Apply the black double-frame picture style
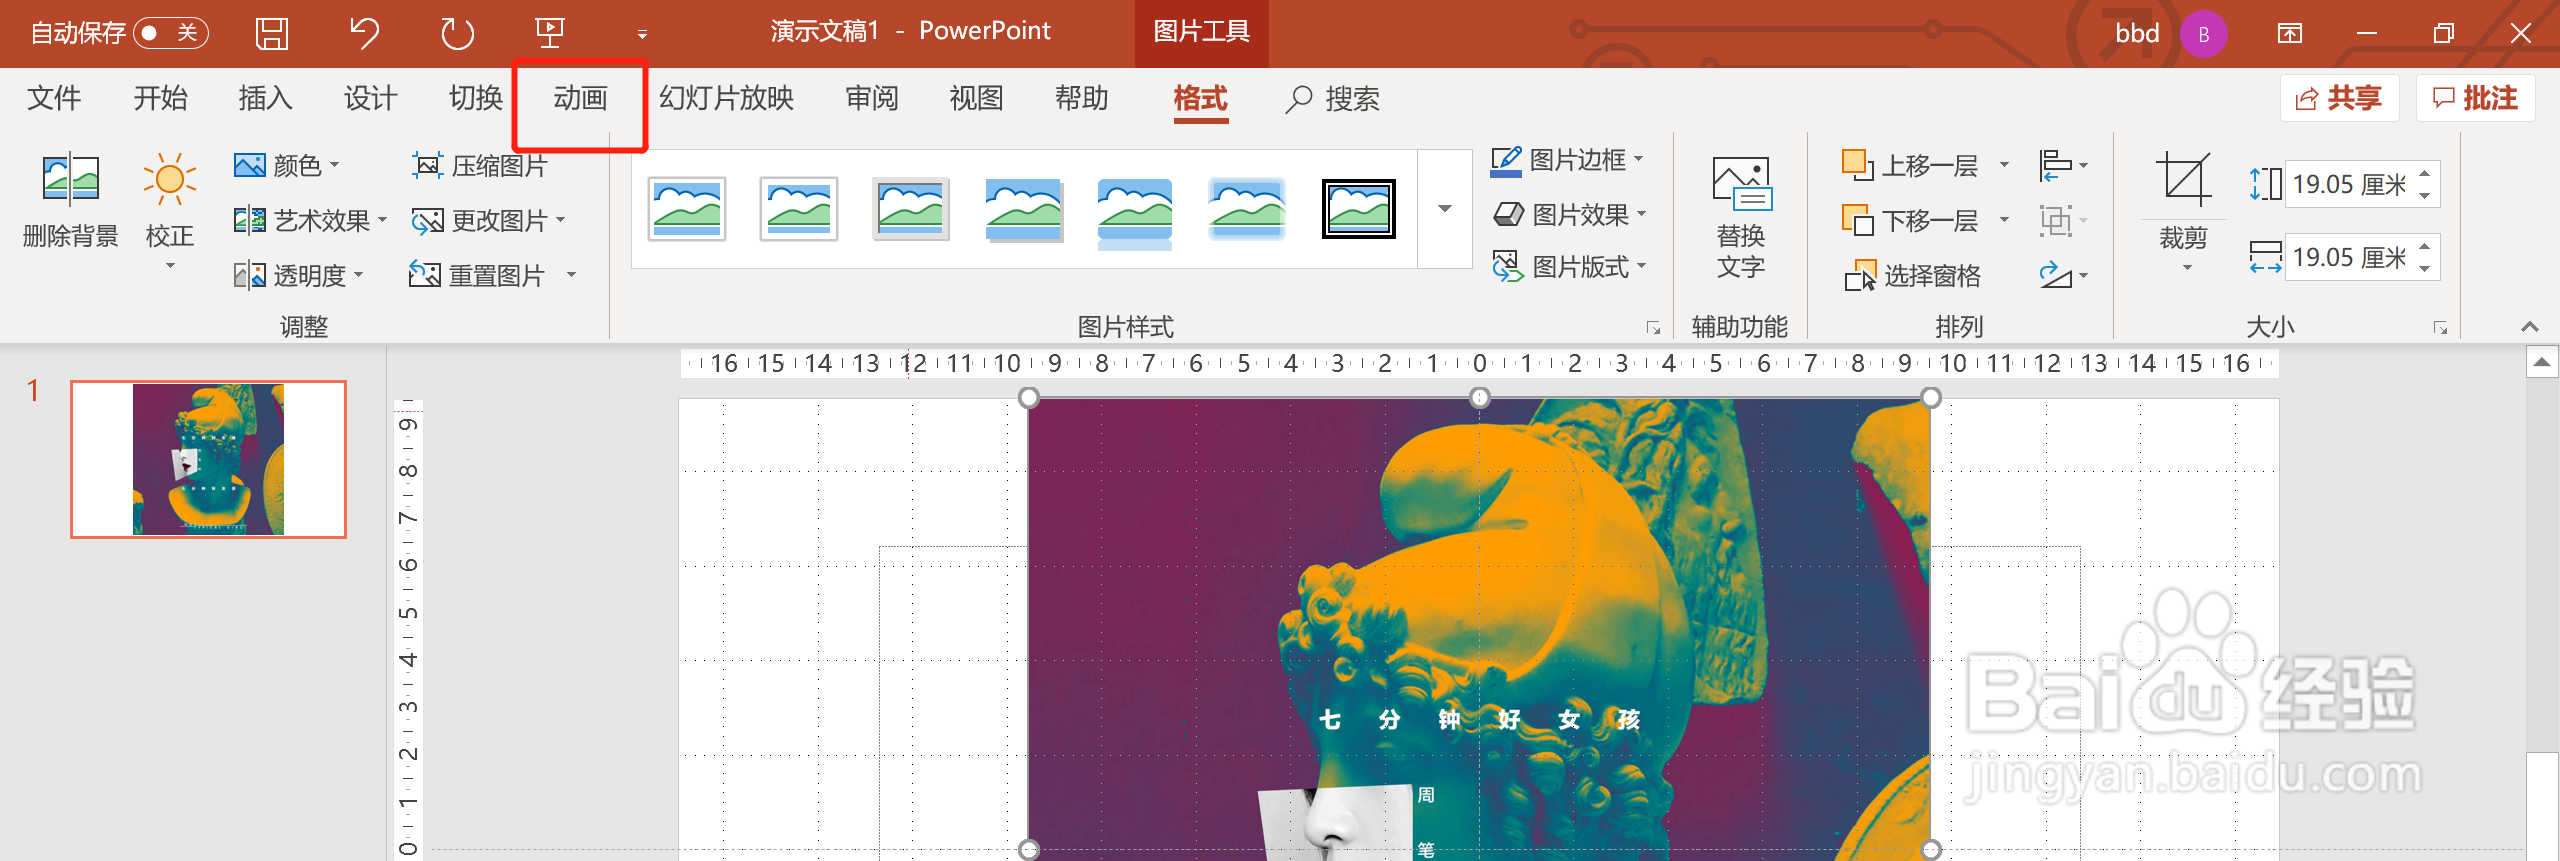Viewport: 2560px width, 861px height. point(1358,209)
